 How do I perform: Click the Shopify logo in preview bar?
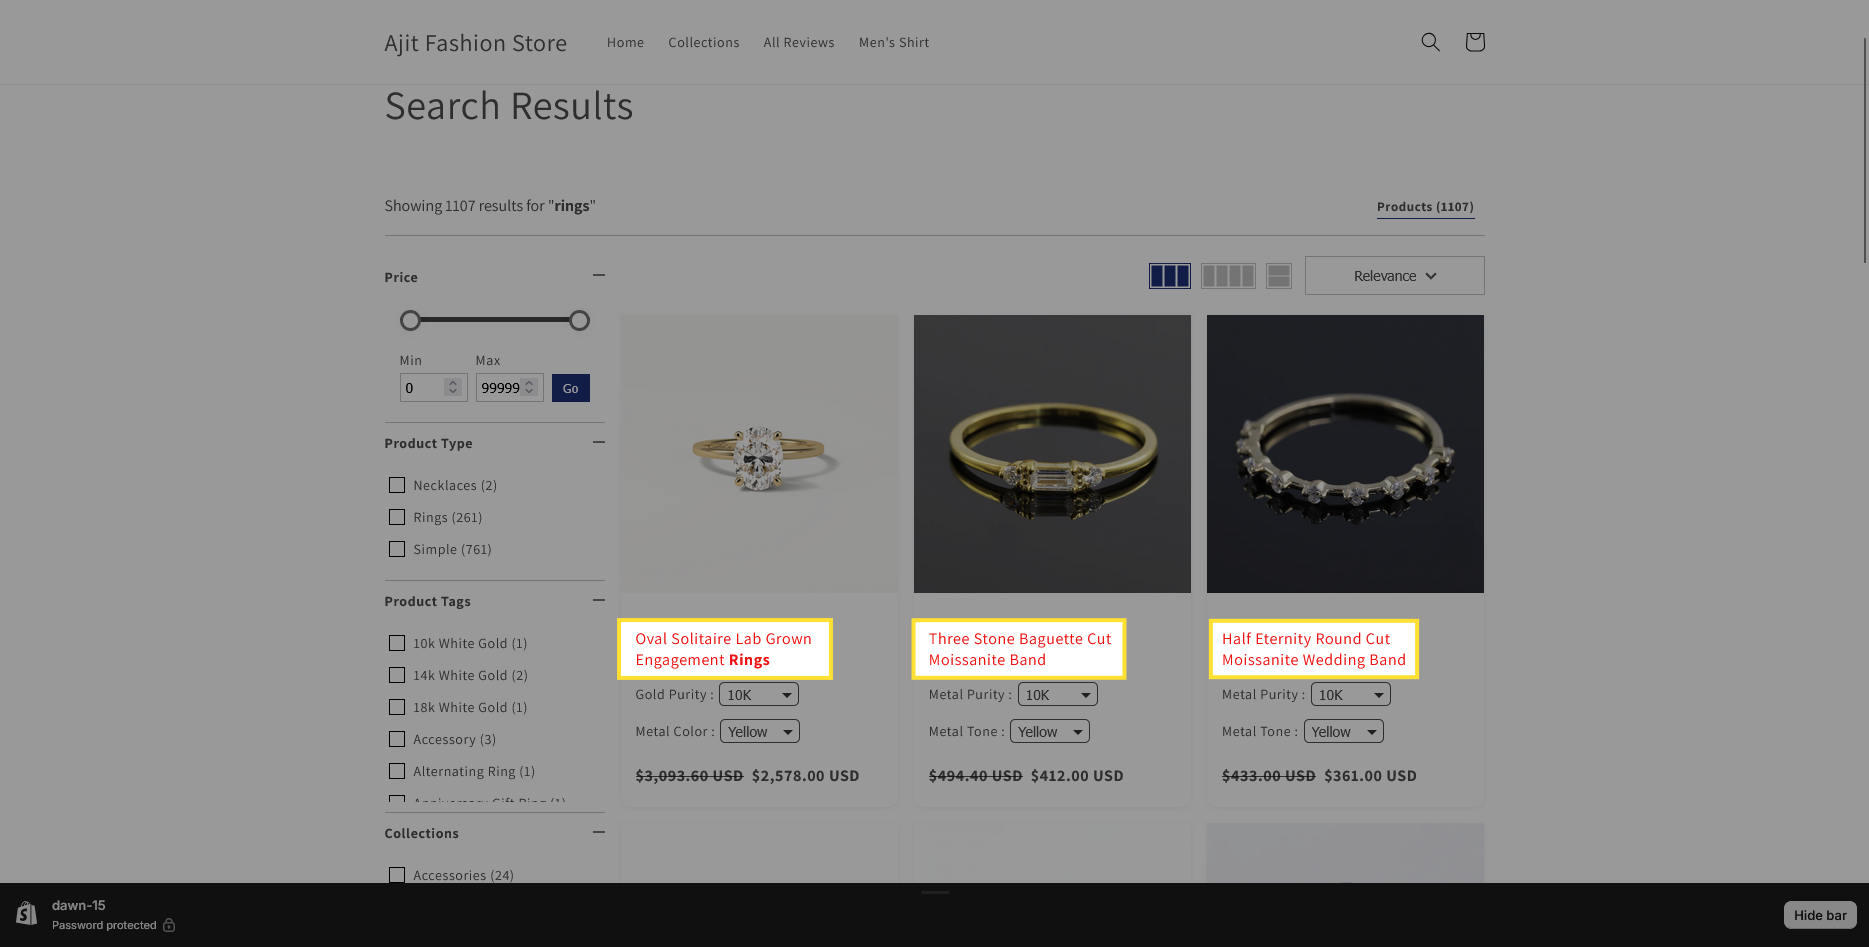27,914
